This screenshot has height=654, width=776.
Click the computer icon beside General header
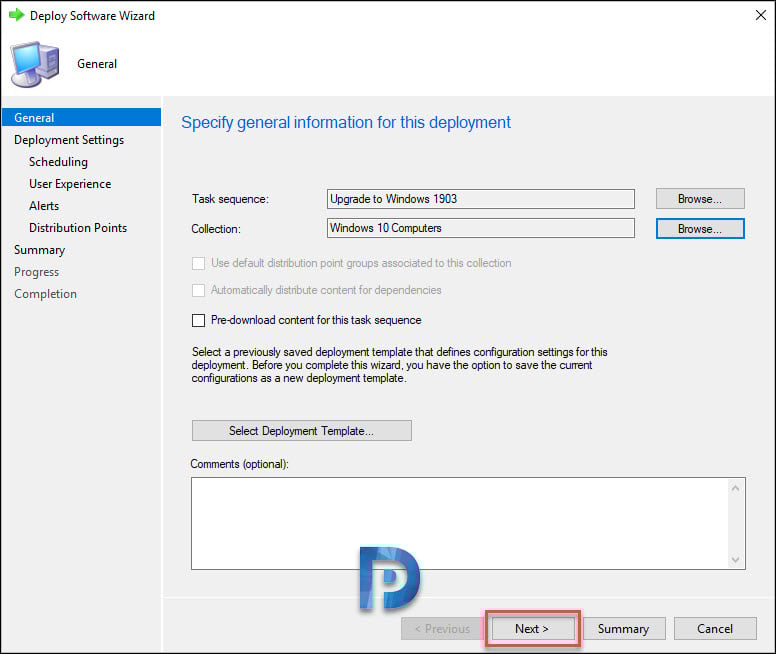35,64
